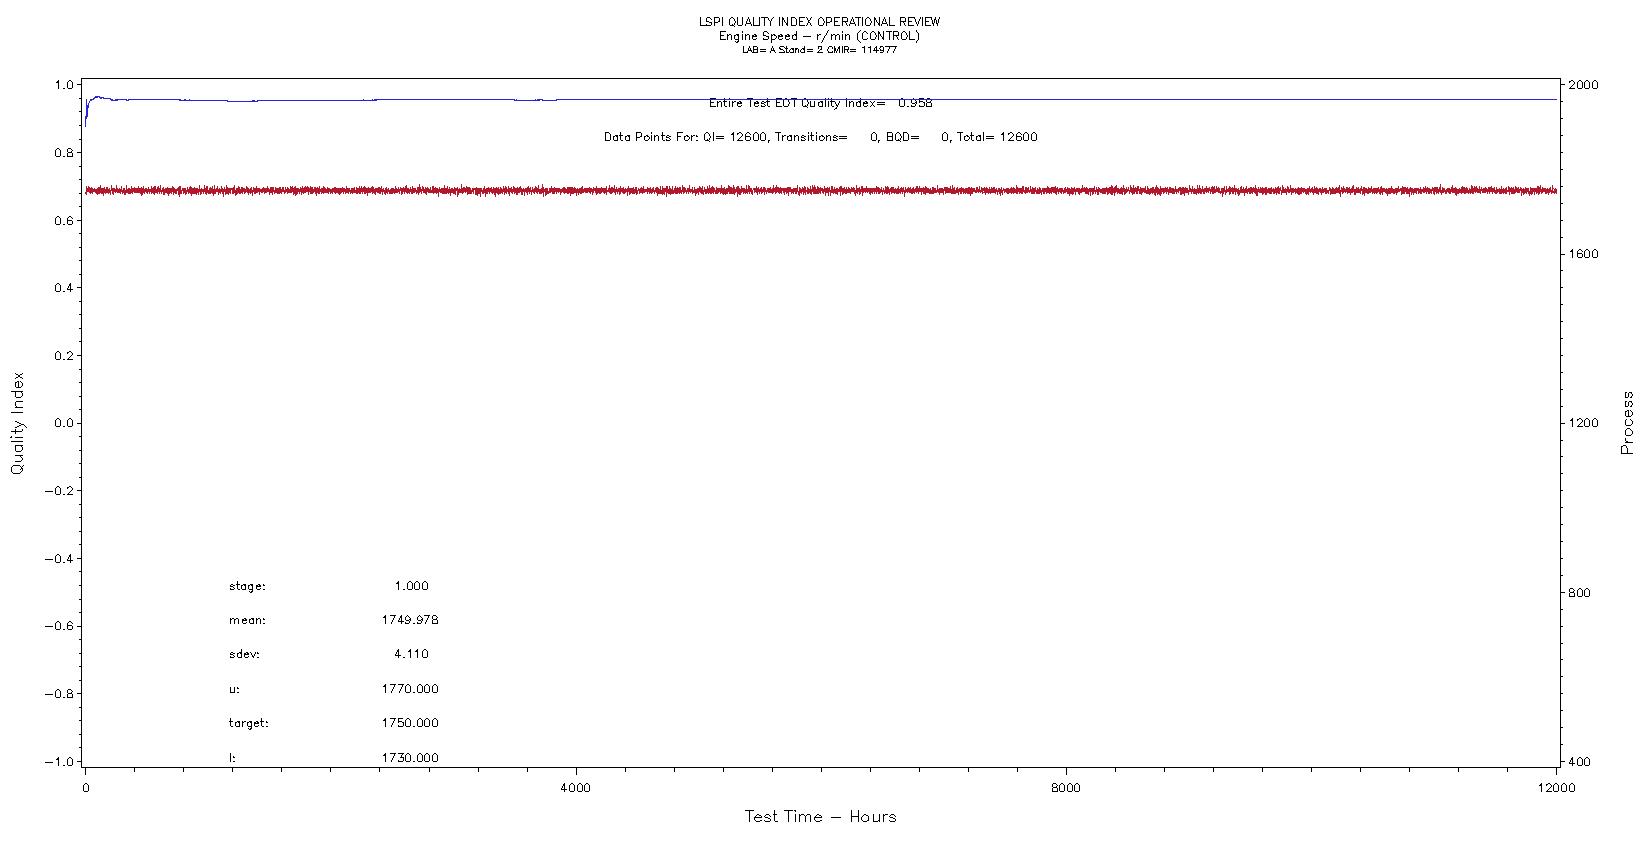Click the 4000 tick on the time axis
The width and height of the screenshot is (1648, 845).
[x=576, y=788]
